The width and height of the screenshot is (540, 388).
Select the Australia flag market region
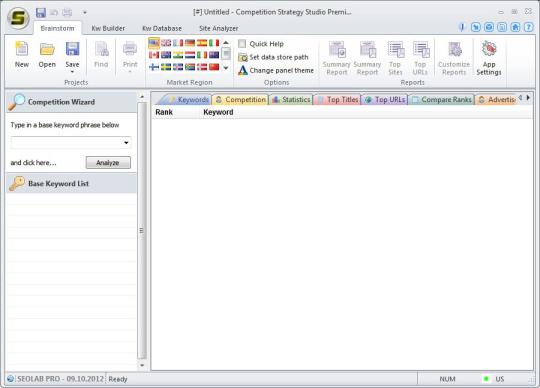166,55
